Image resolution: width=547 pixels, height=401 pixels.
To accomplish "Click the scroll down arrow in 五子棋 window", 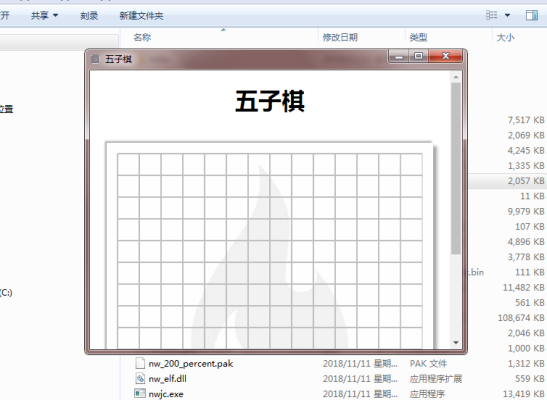I will tap(456, 343).
